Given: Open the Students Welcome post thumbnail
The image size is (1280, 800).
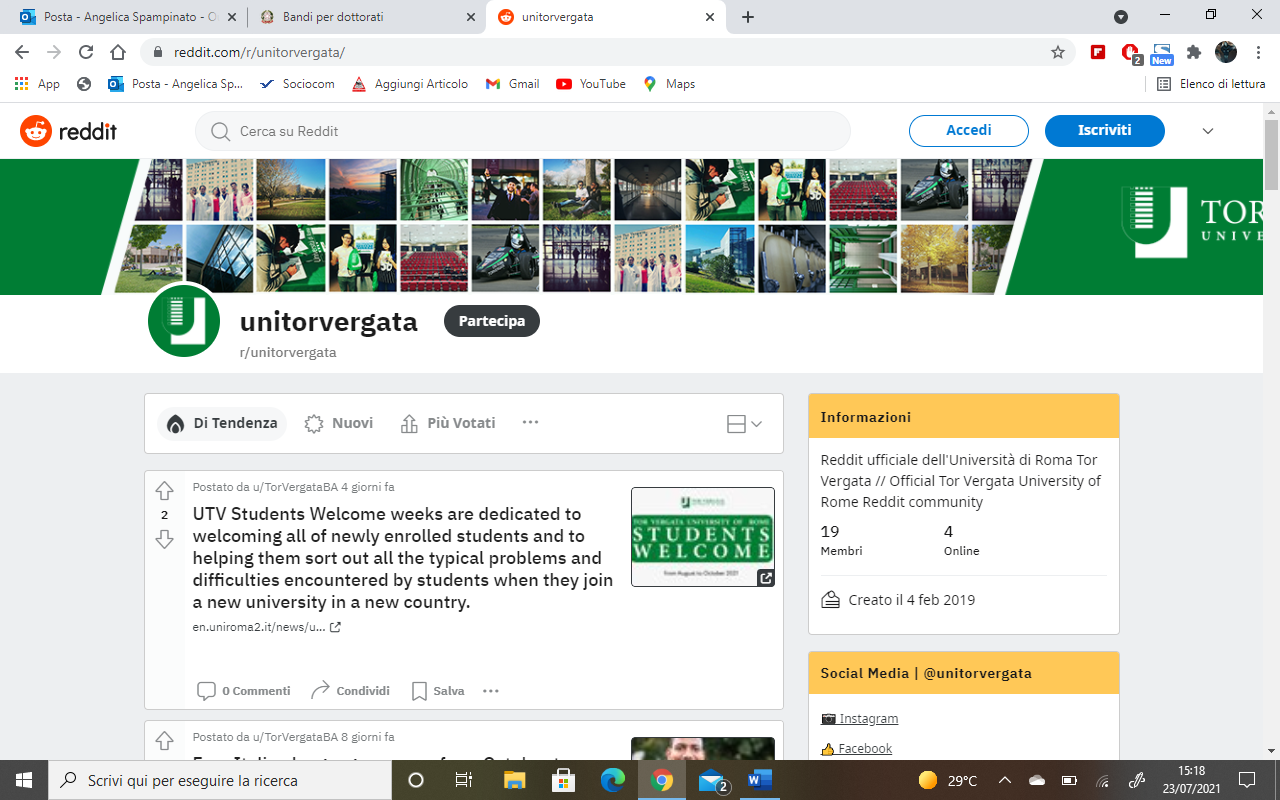Looking at the screenshot, I should [702, 537].
